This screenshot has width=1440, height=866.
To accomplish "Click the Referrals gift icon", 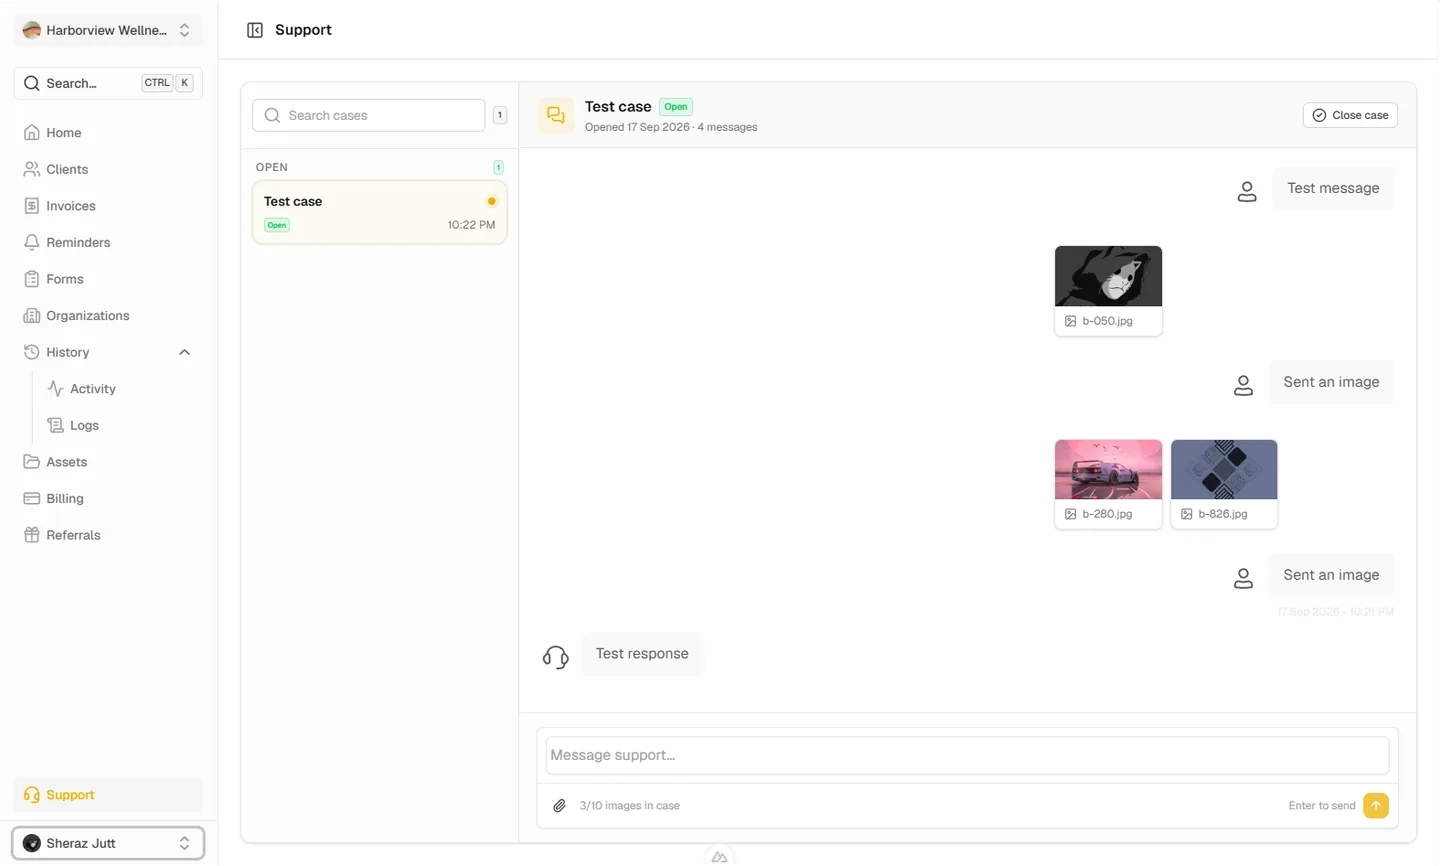I will click(x=32, y=535).
